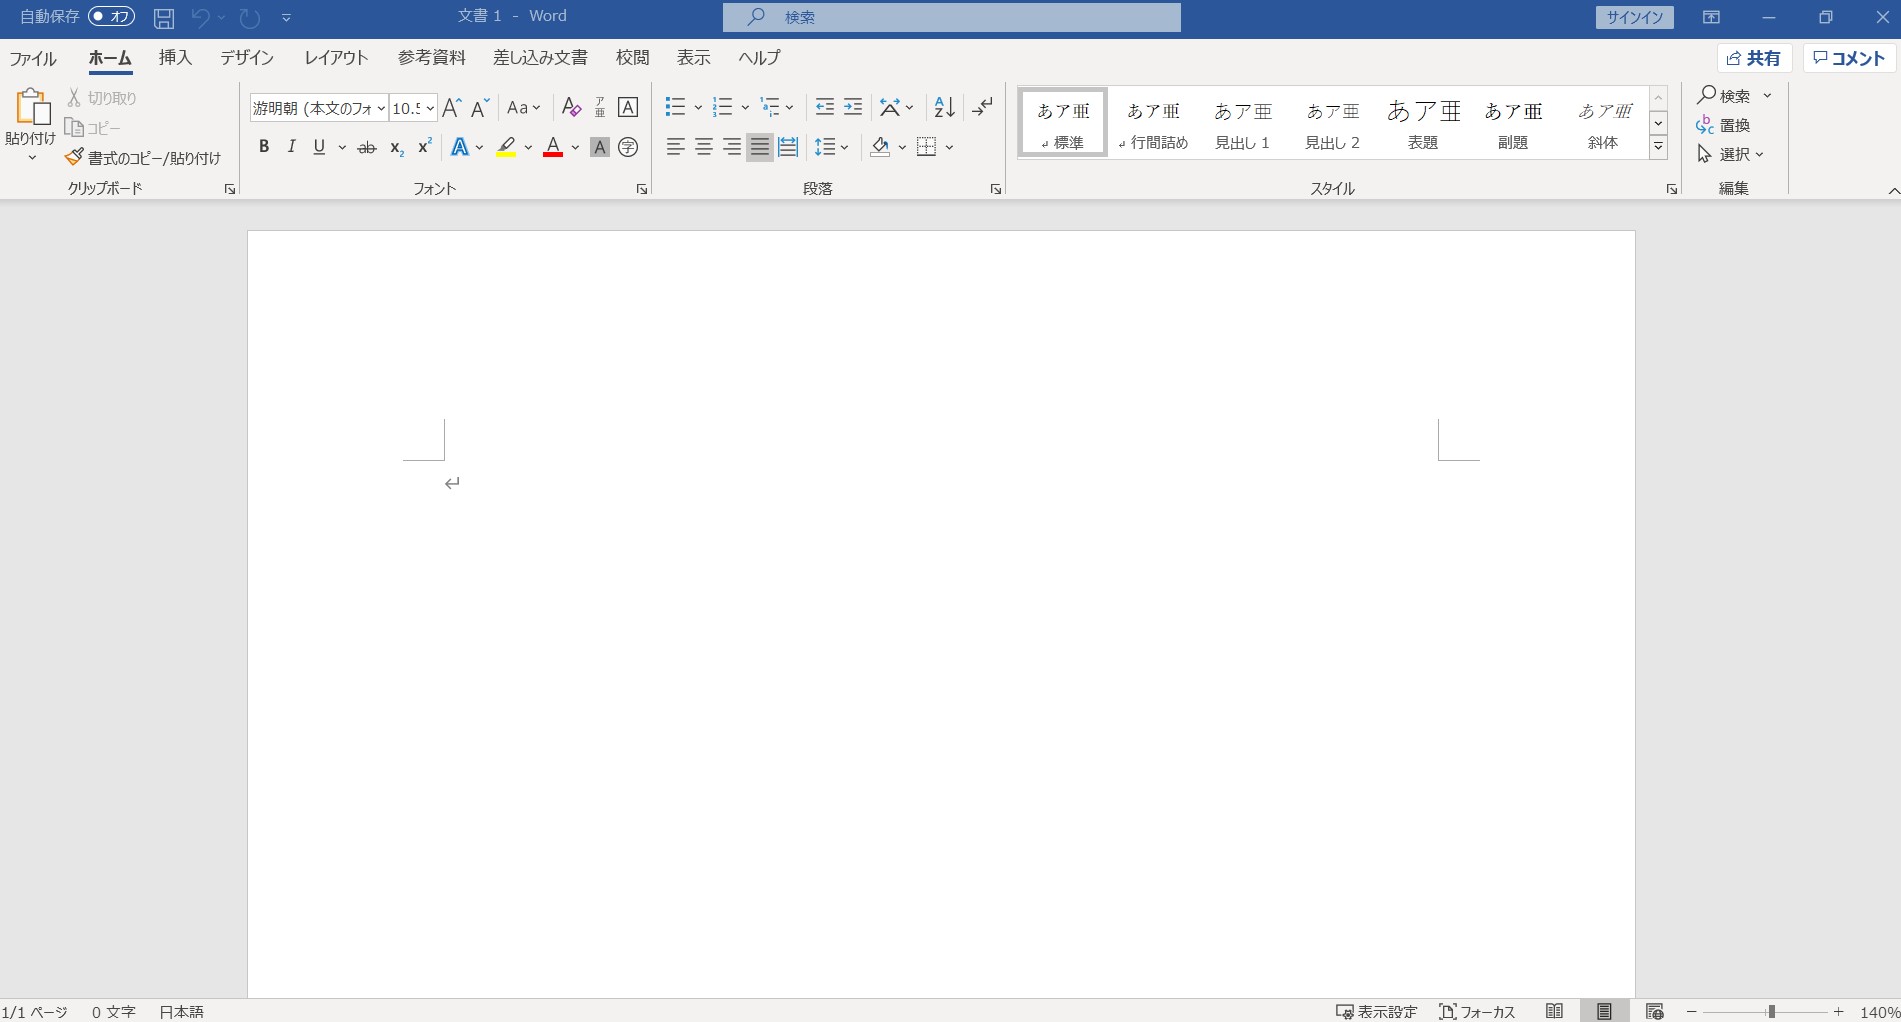
Task: Apply the 見出し 1 style
Action: (x=1242, y=124)
